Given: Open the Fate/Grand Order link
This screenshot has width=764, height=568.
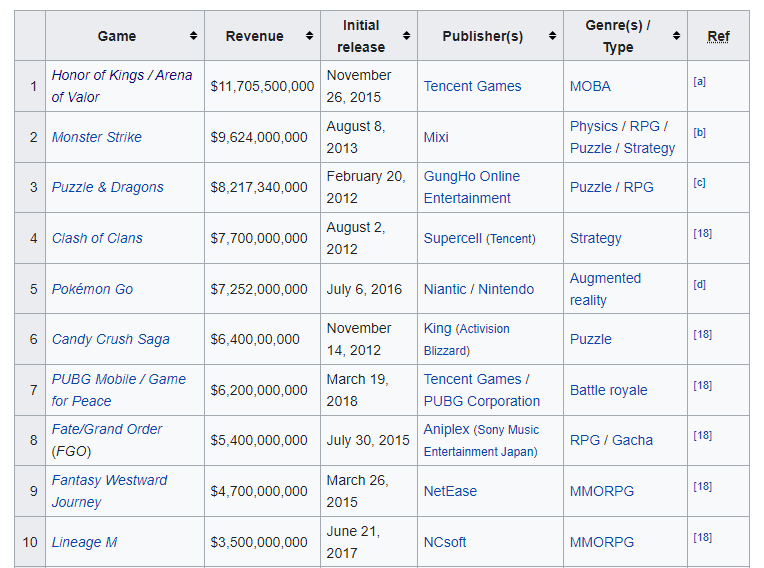Looking at the screenshot, I should pos(107,429).
